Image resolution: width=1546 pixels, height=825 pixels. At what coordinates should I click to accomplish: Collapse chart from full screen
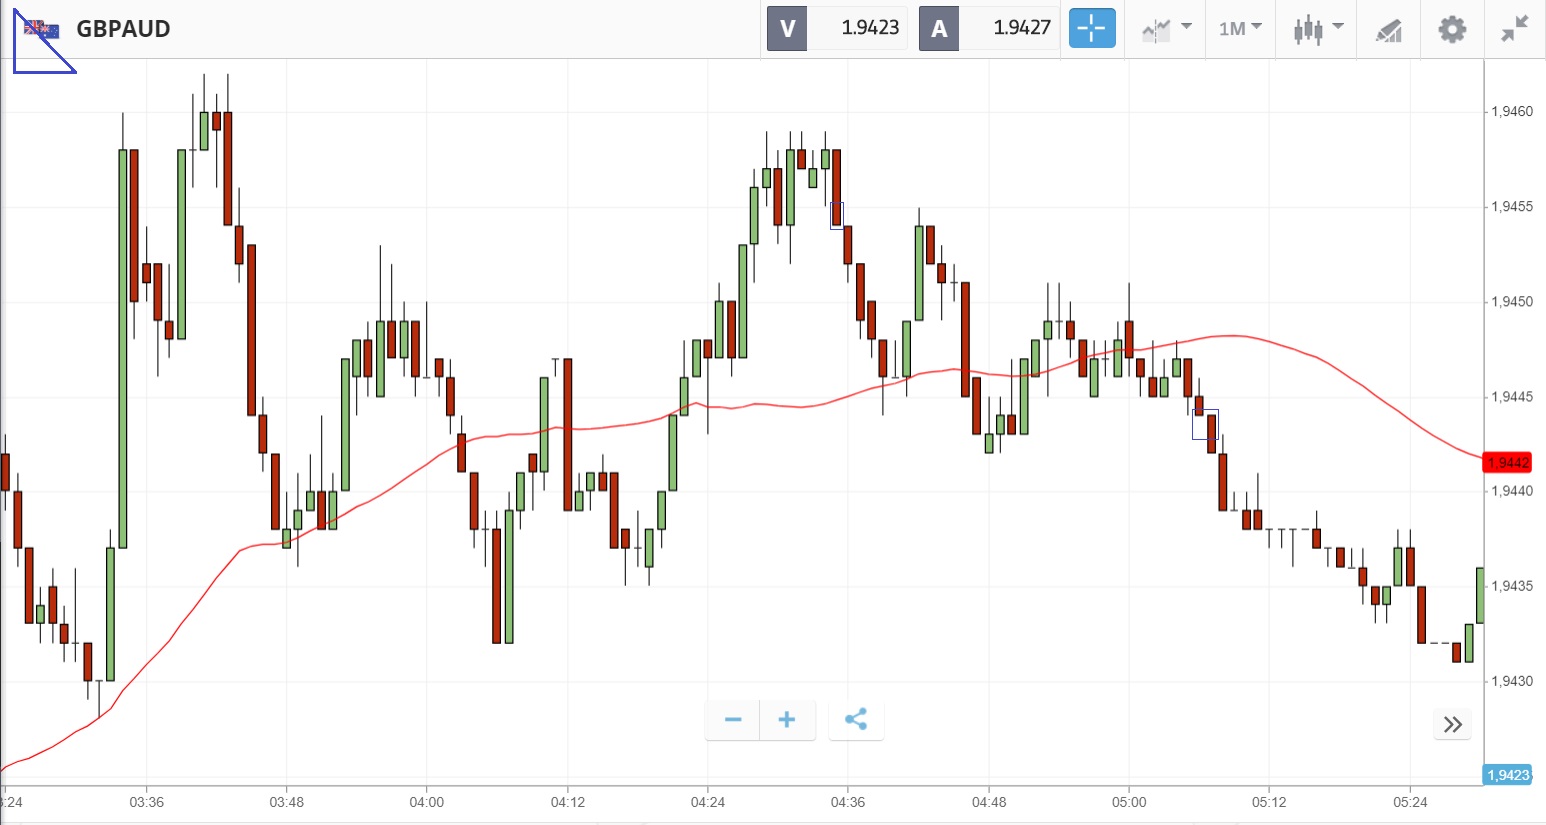click(x=1515, y=29)
